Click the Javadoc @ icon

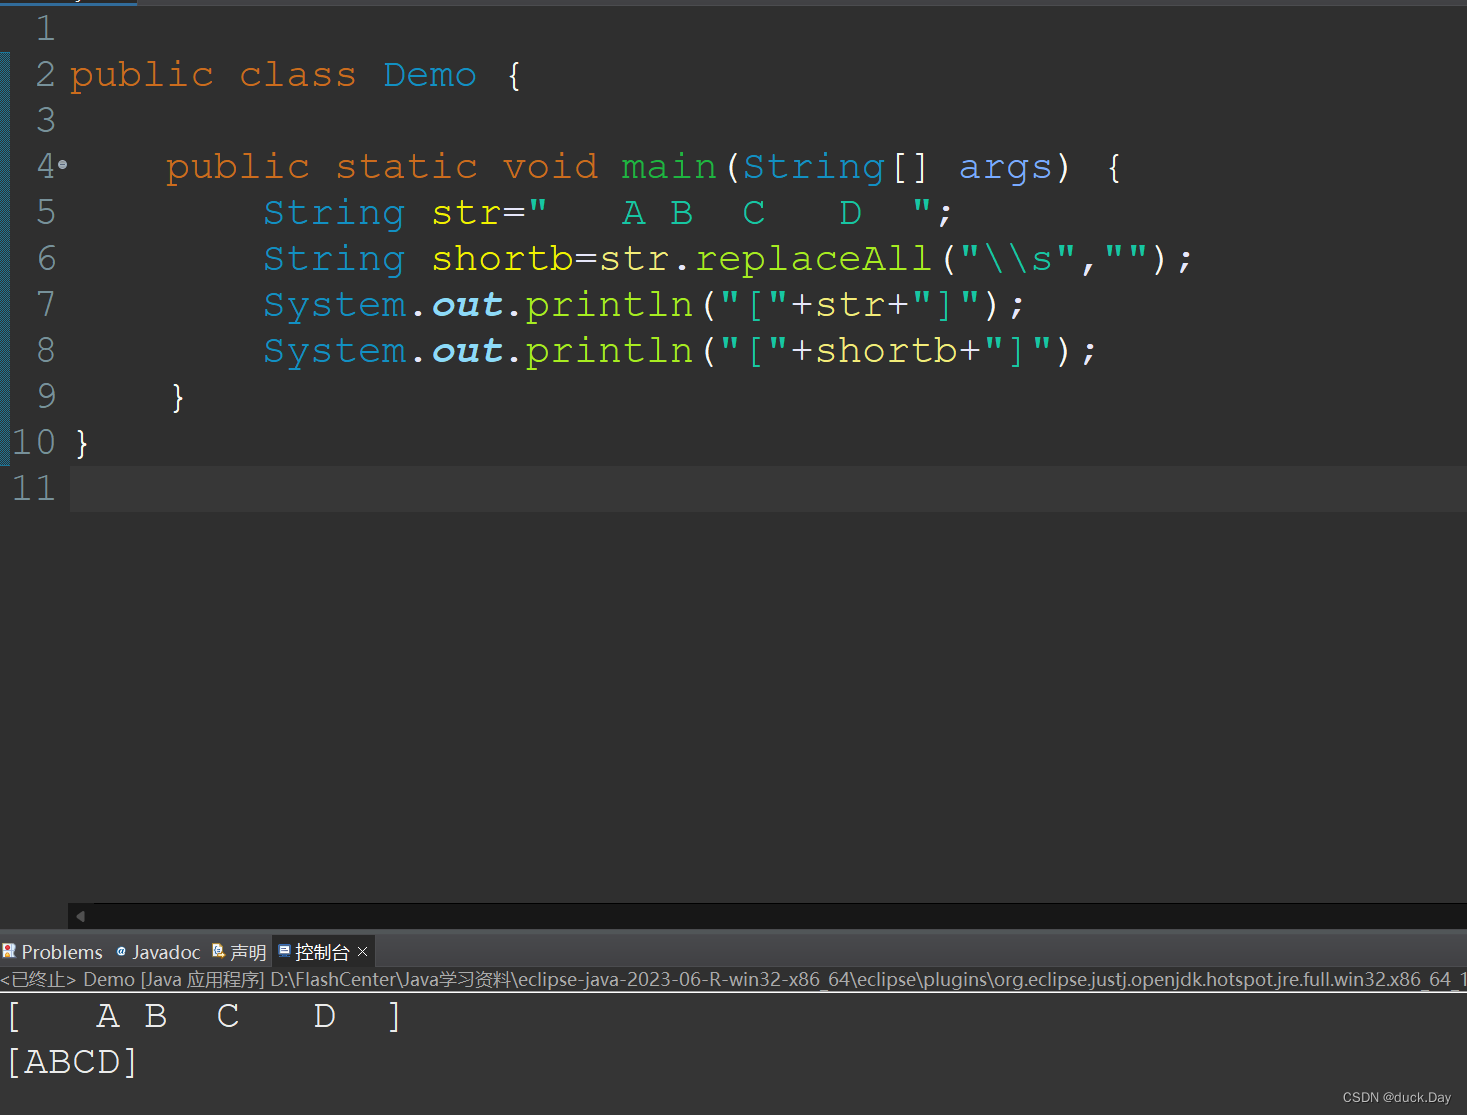click(122, 951)
